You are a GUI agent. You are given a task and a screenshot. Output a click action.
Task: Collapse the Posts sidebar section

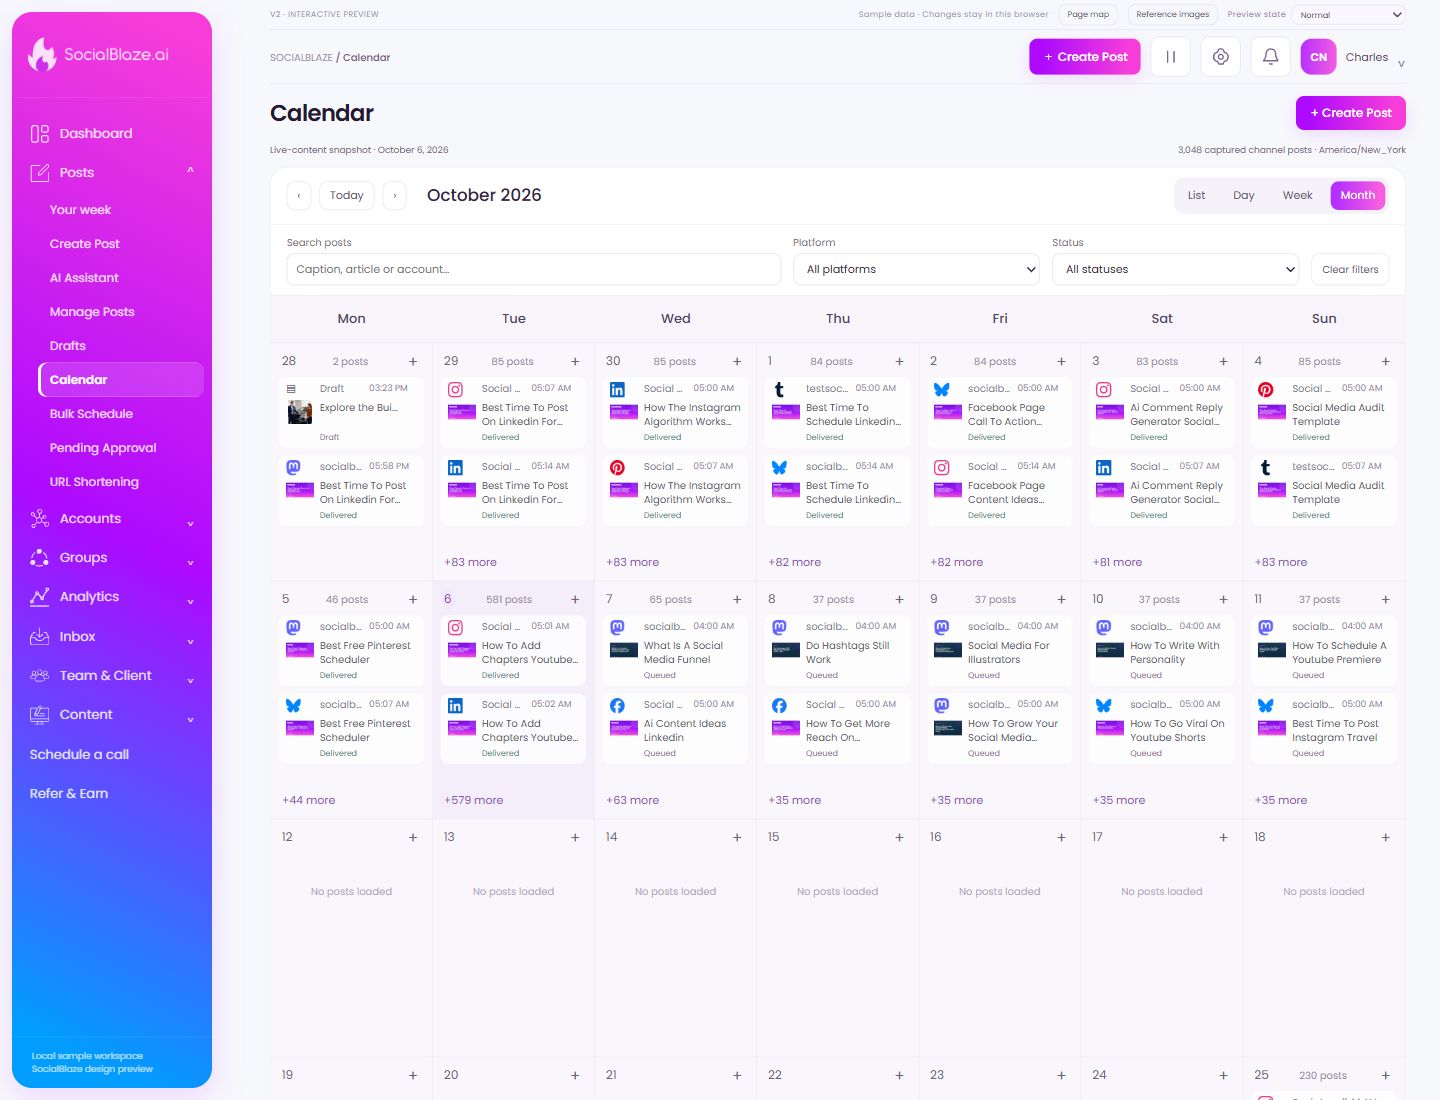point(190,171)
